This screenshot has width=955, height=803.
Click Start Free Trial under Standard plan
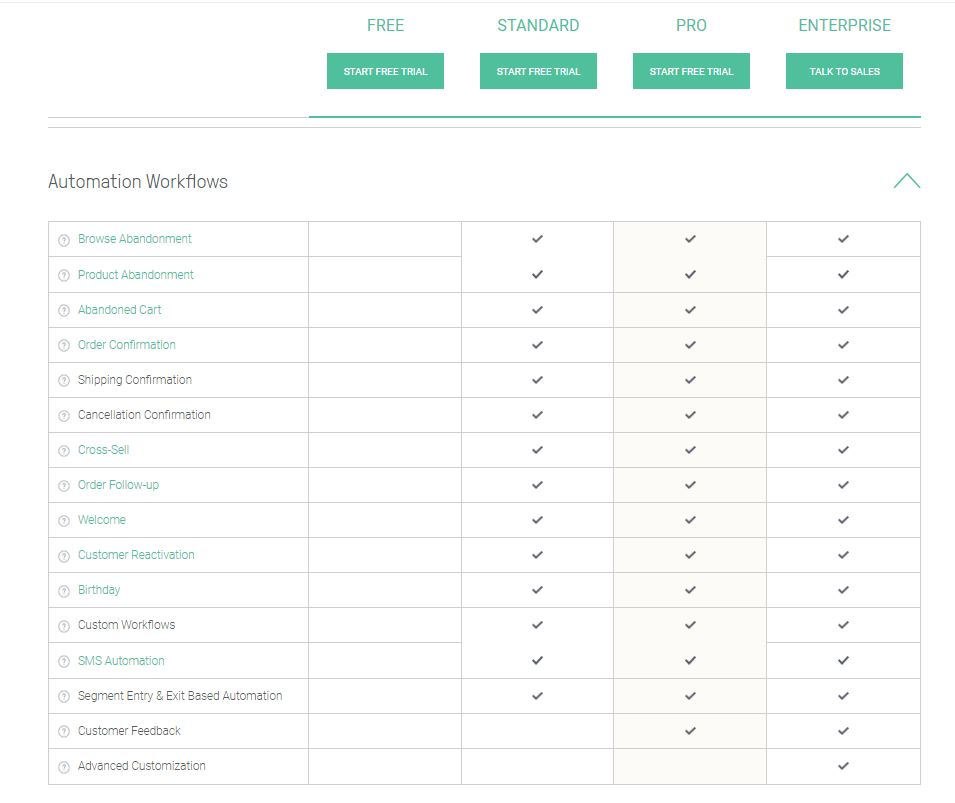(538, 72)
